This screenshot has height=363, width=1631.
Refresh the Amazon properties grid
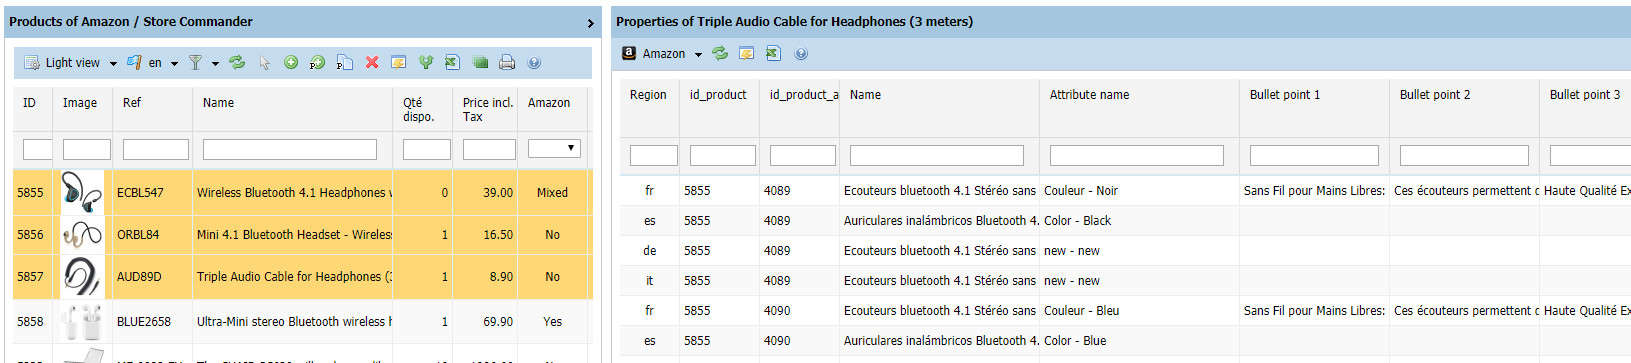click(x=719, y=53)
